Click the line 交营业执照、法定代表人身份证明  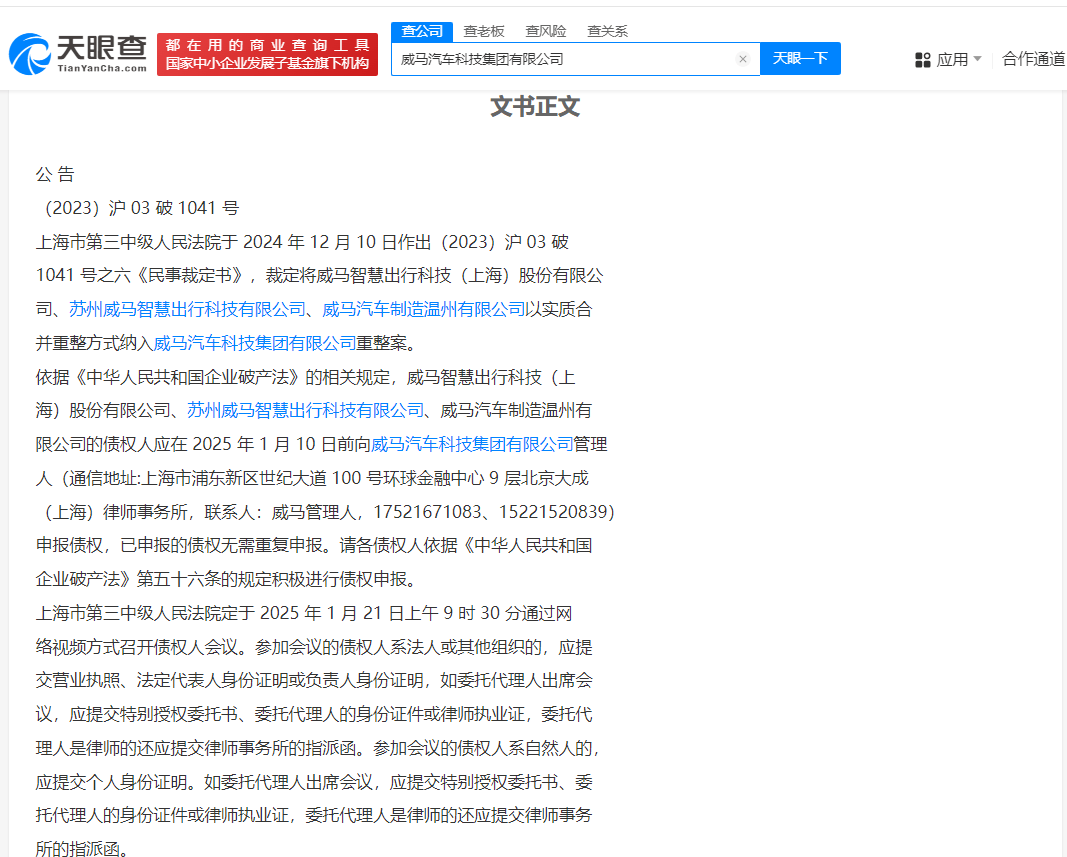(x=314, y=680)
